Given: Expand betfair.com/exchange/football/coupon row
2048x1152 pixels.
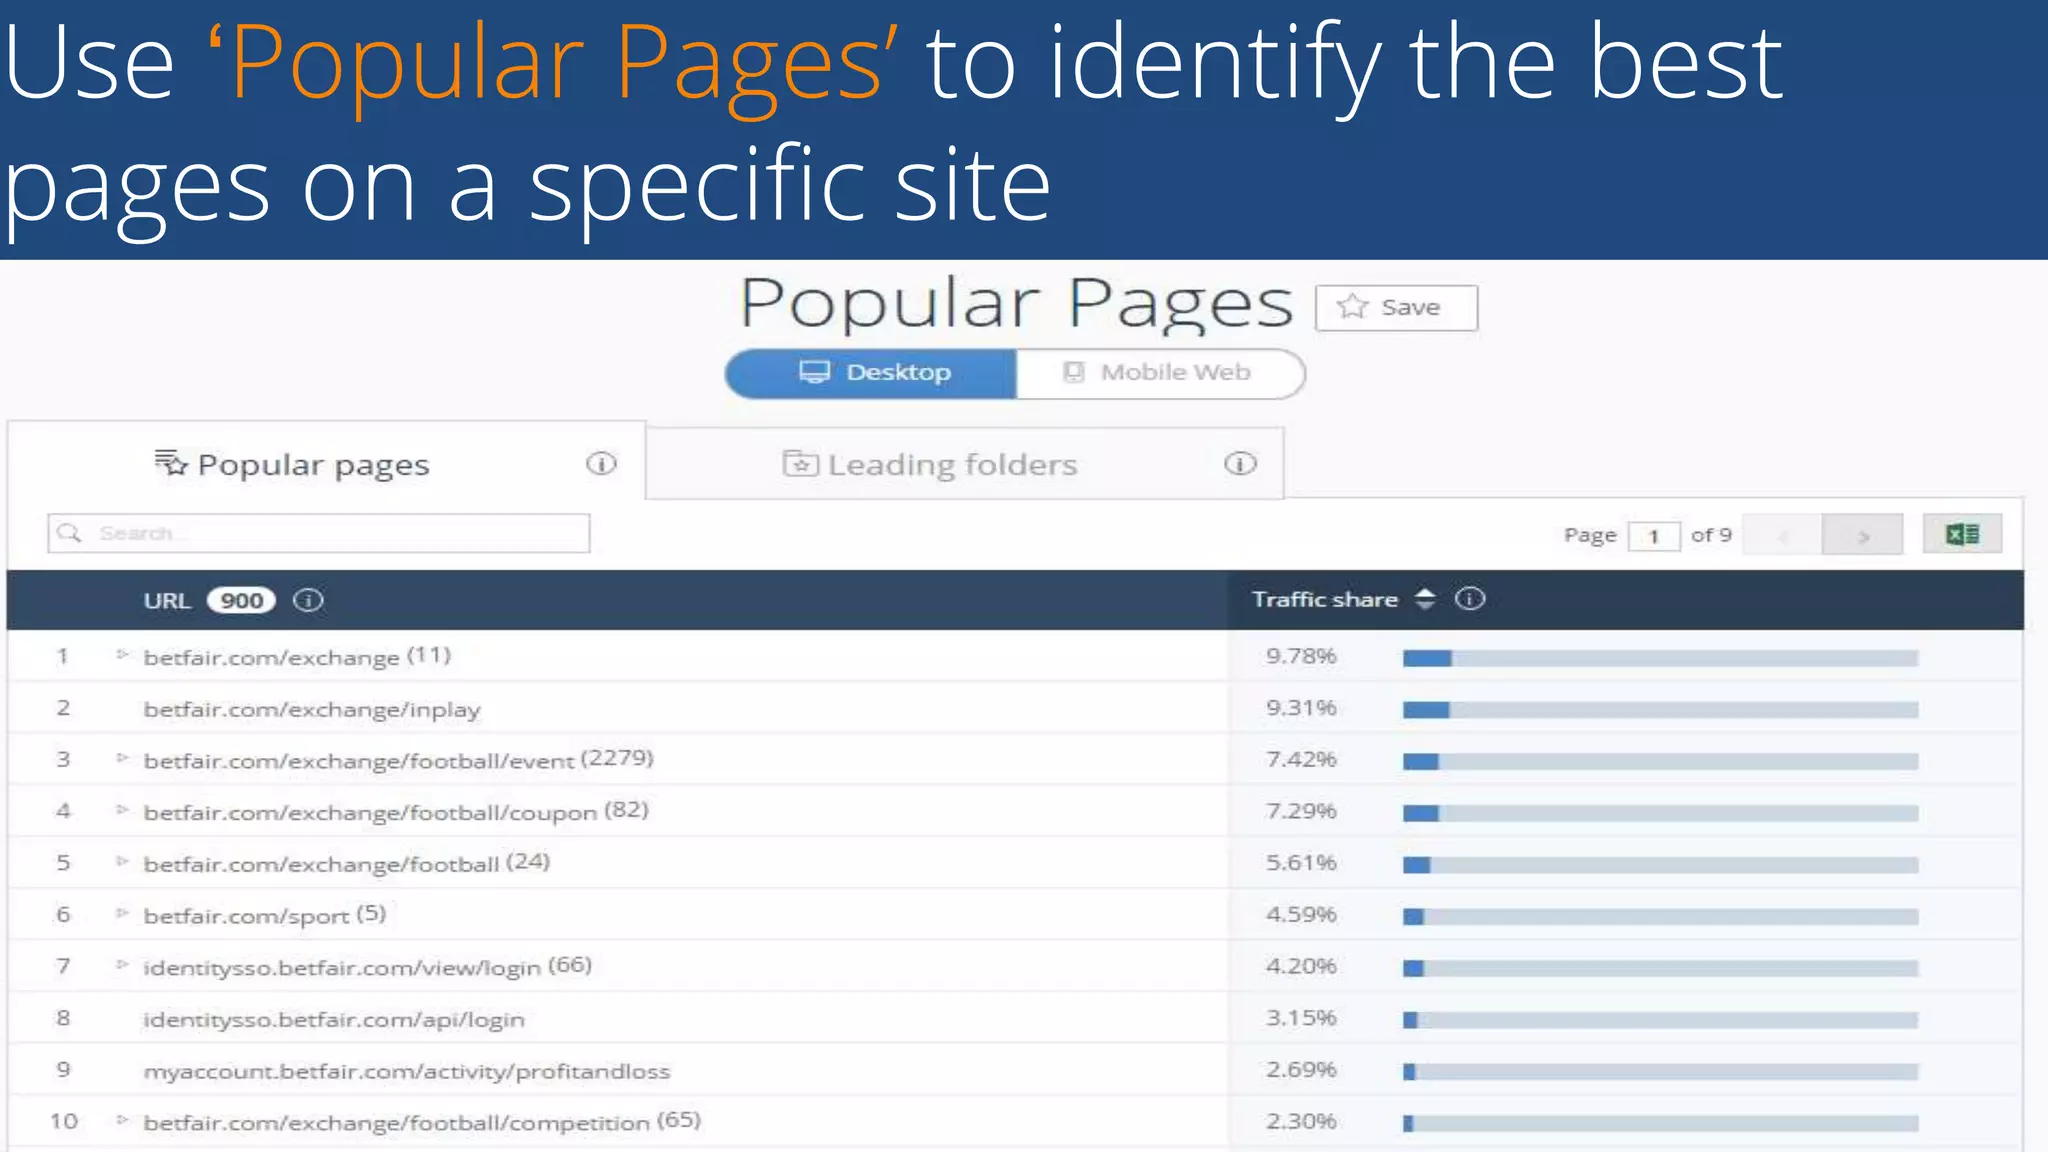Looking at the screenshot, I should click(x=122, y=810).
